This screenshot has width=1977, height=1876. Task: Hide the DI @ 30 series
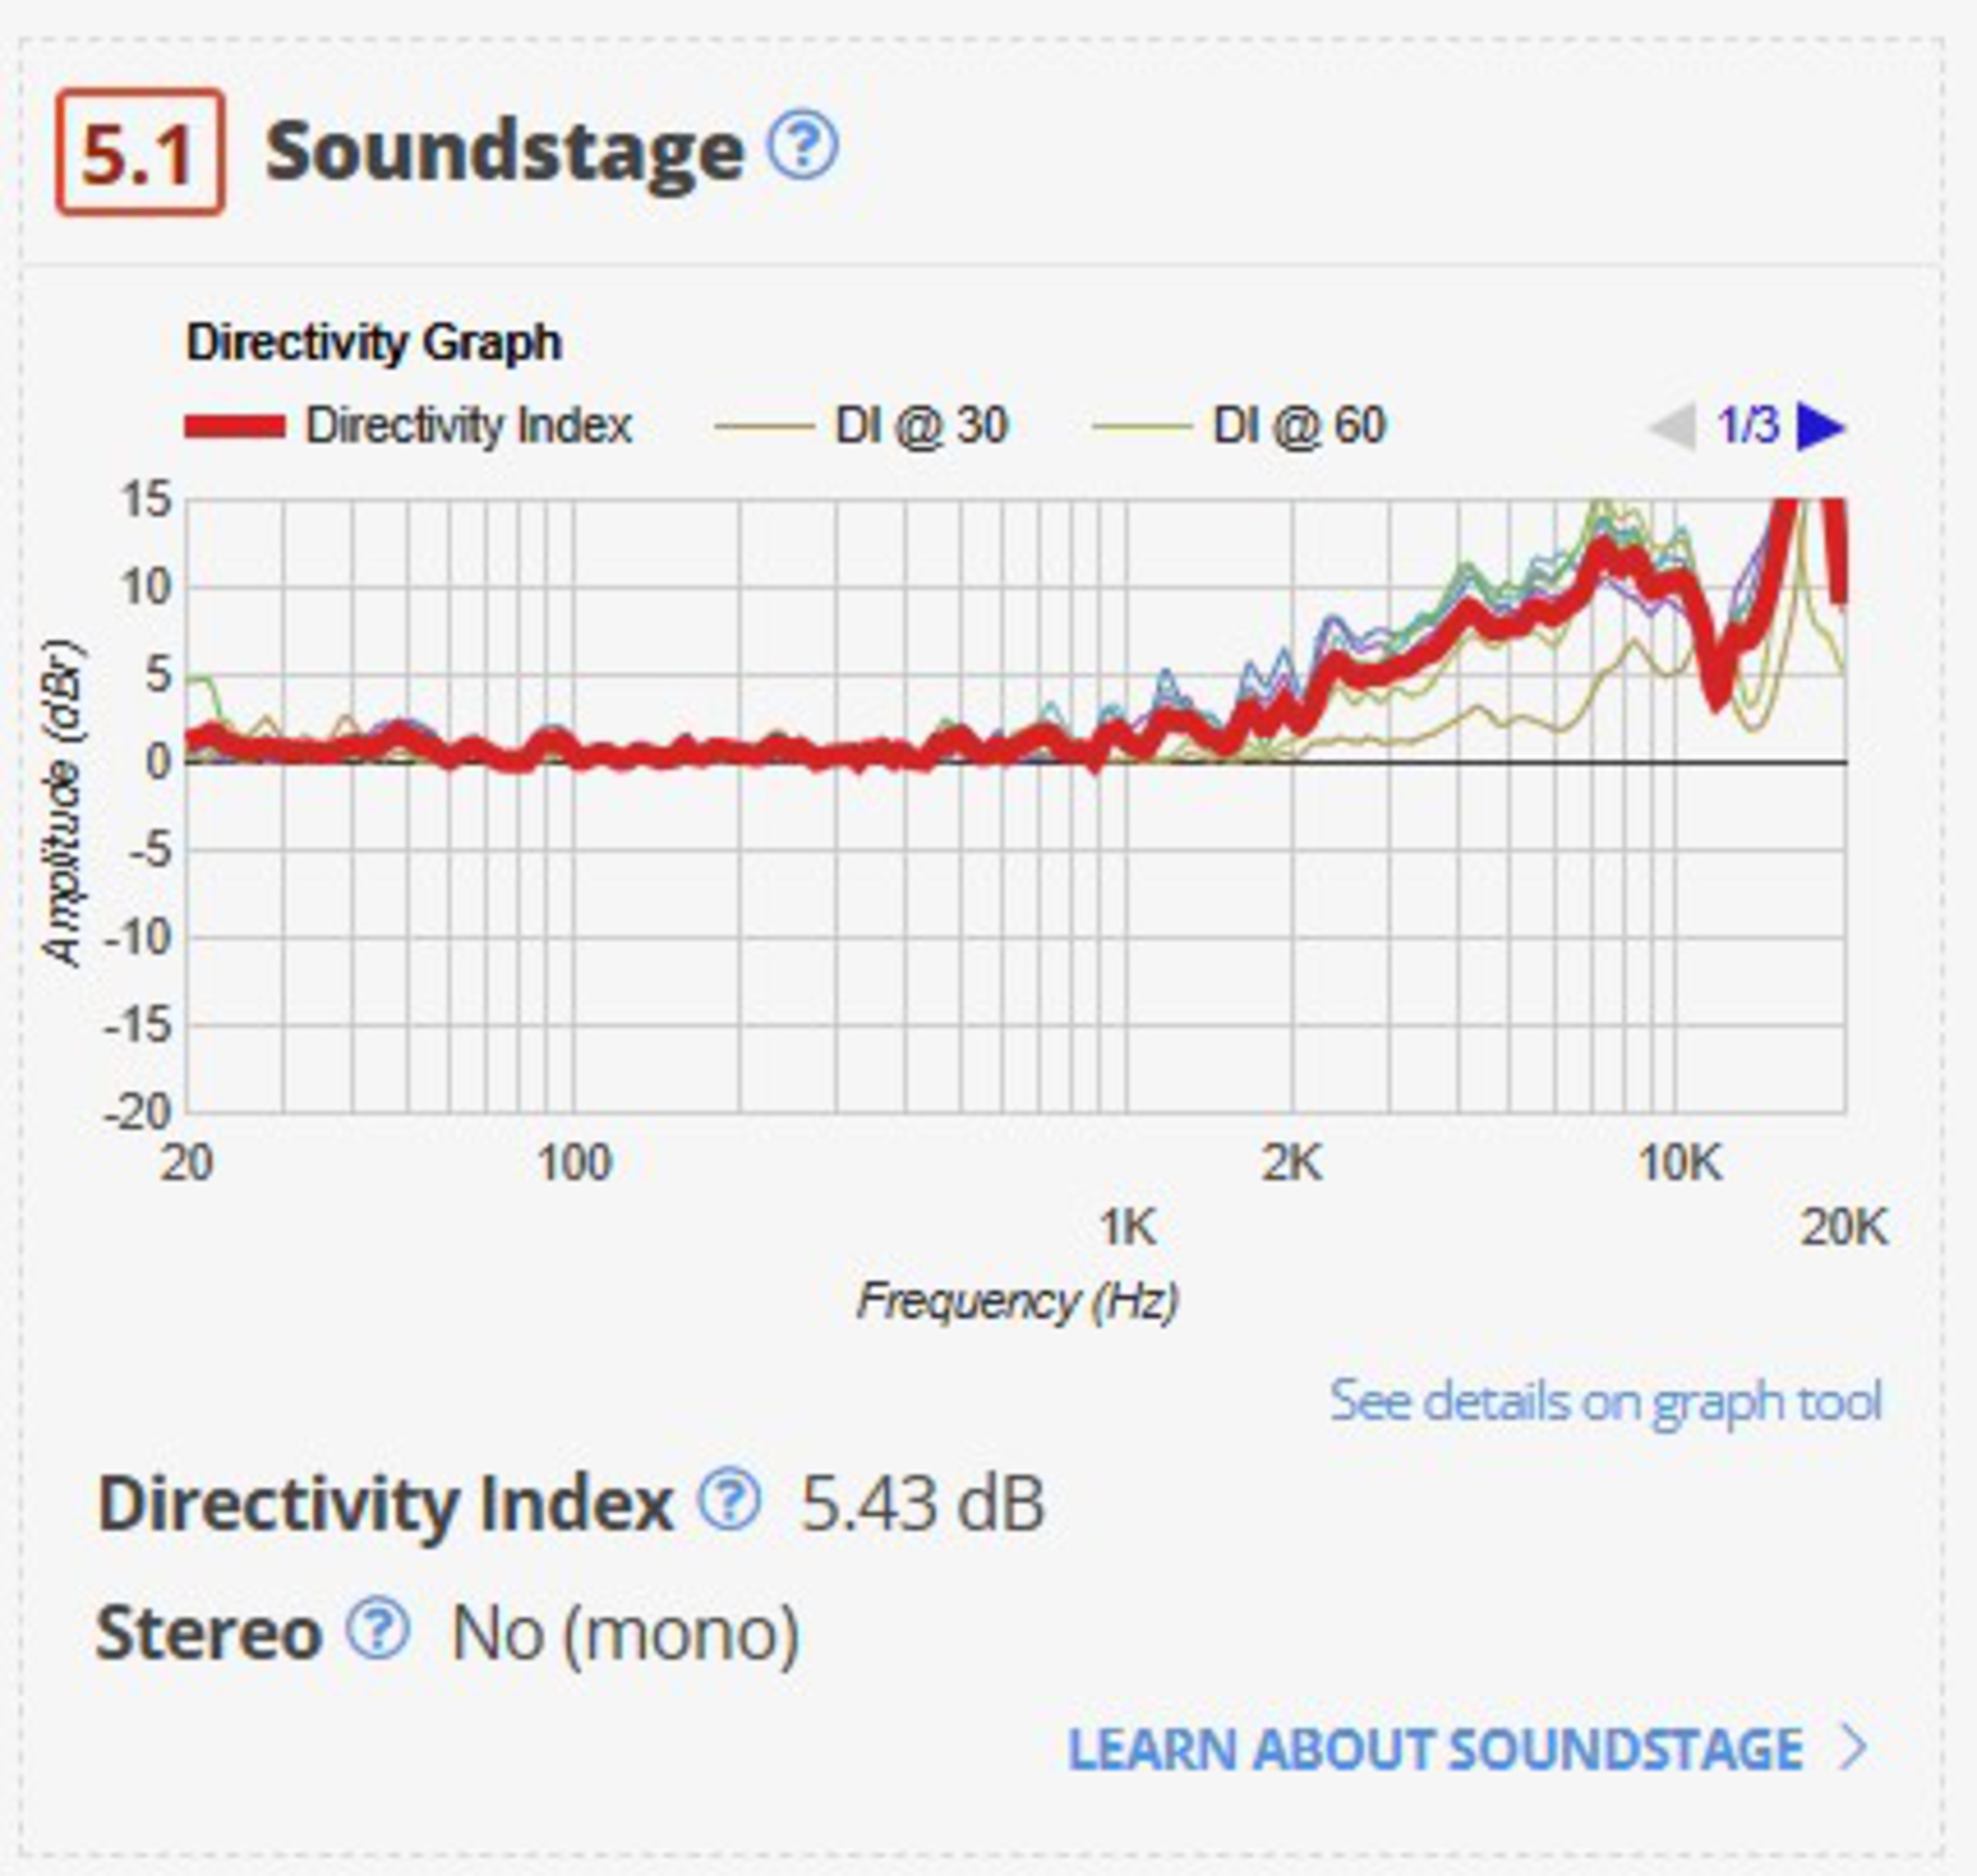[x=920, y=426]
